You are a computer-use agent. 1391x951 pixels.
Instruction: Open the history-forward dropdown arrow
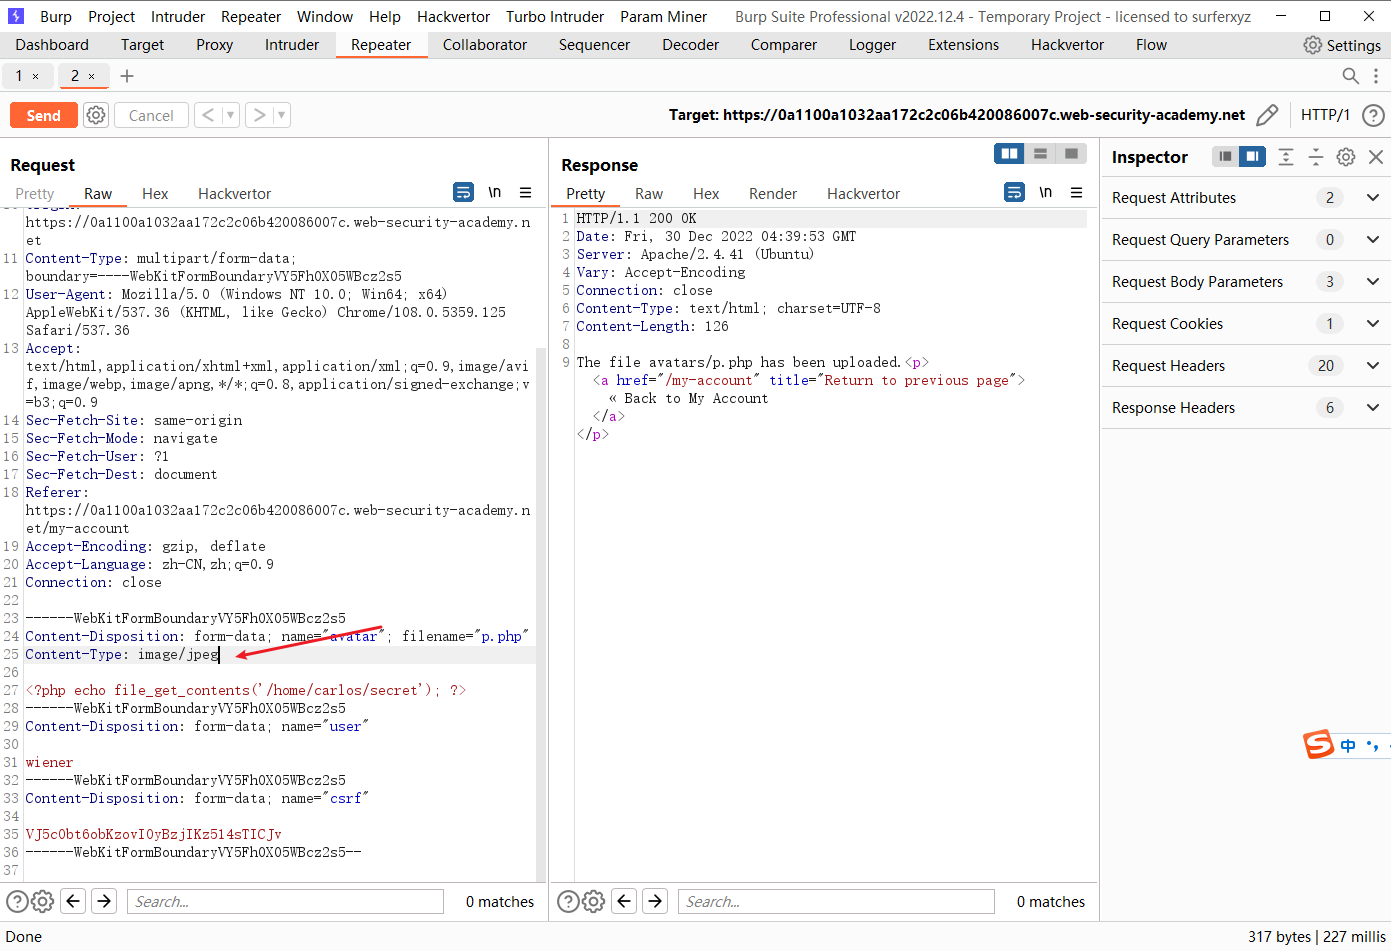pyautogui.click(x=282, y=115)
